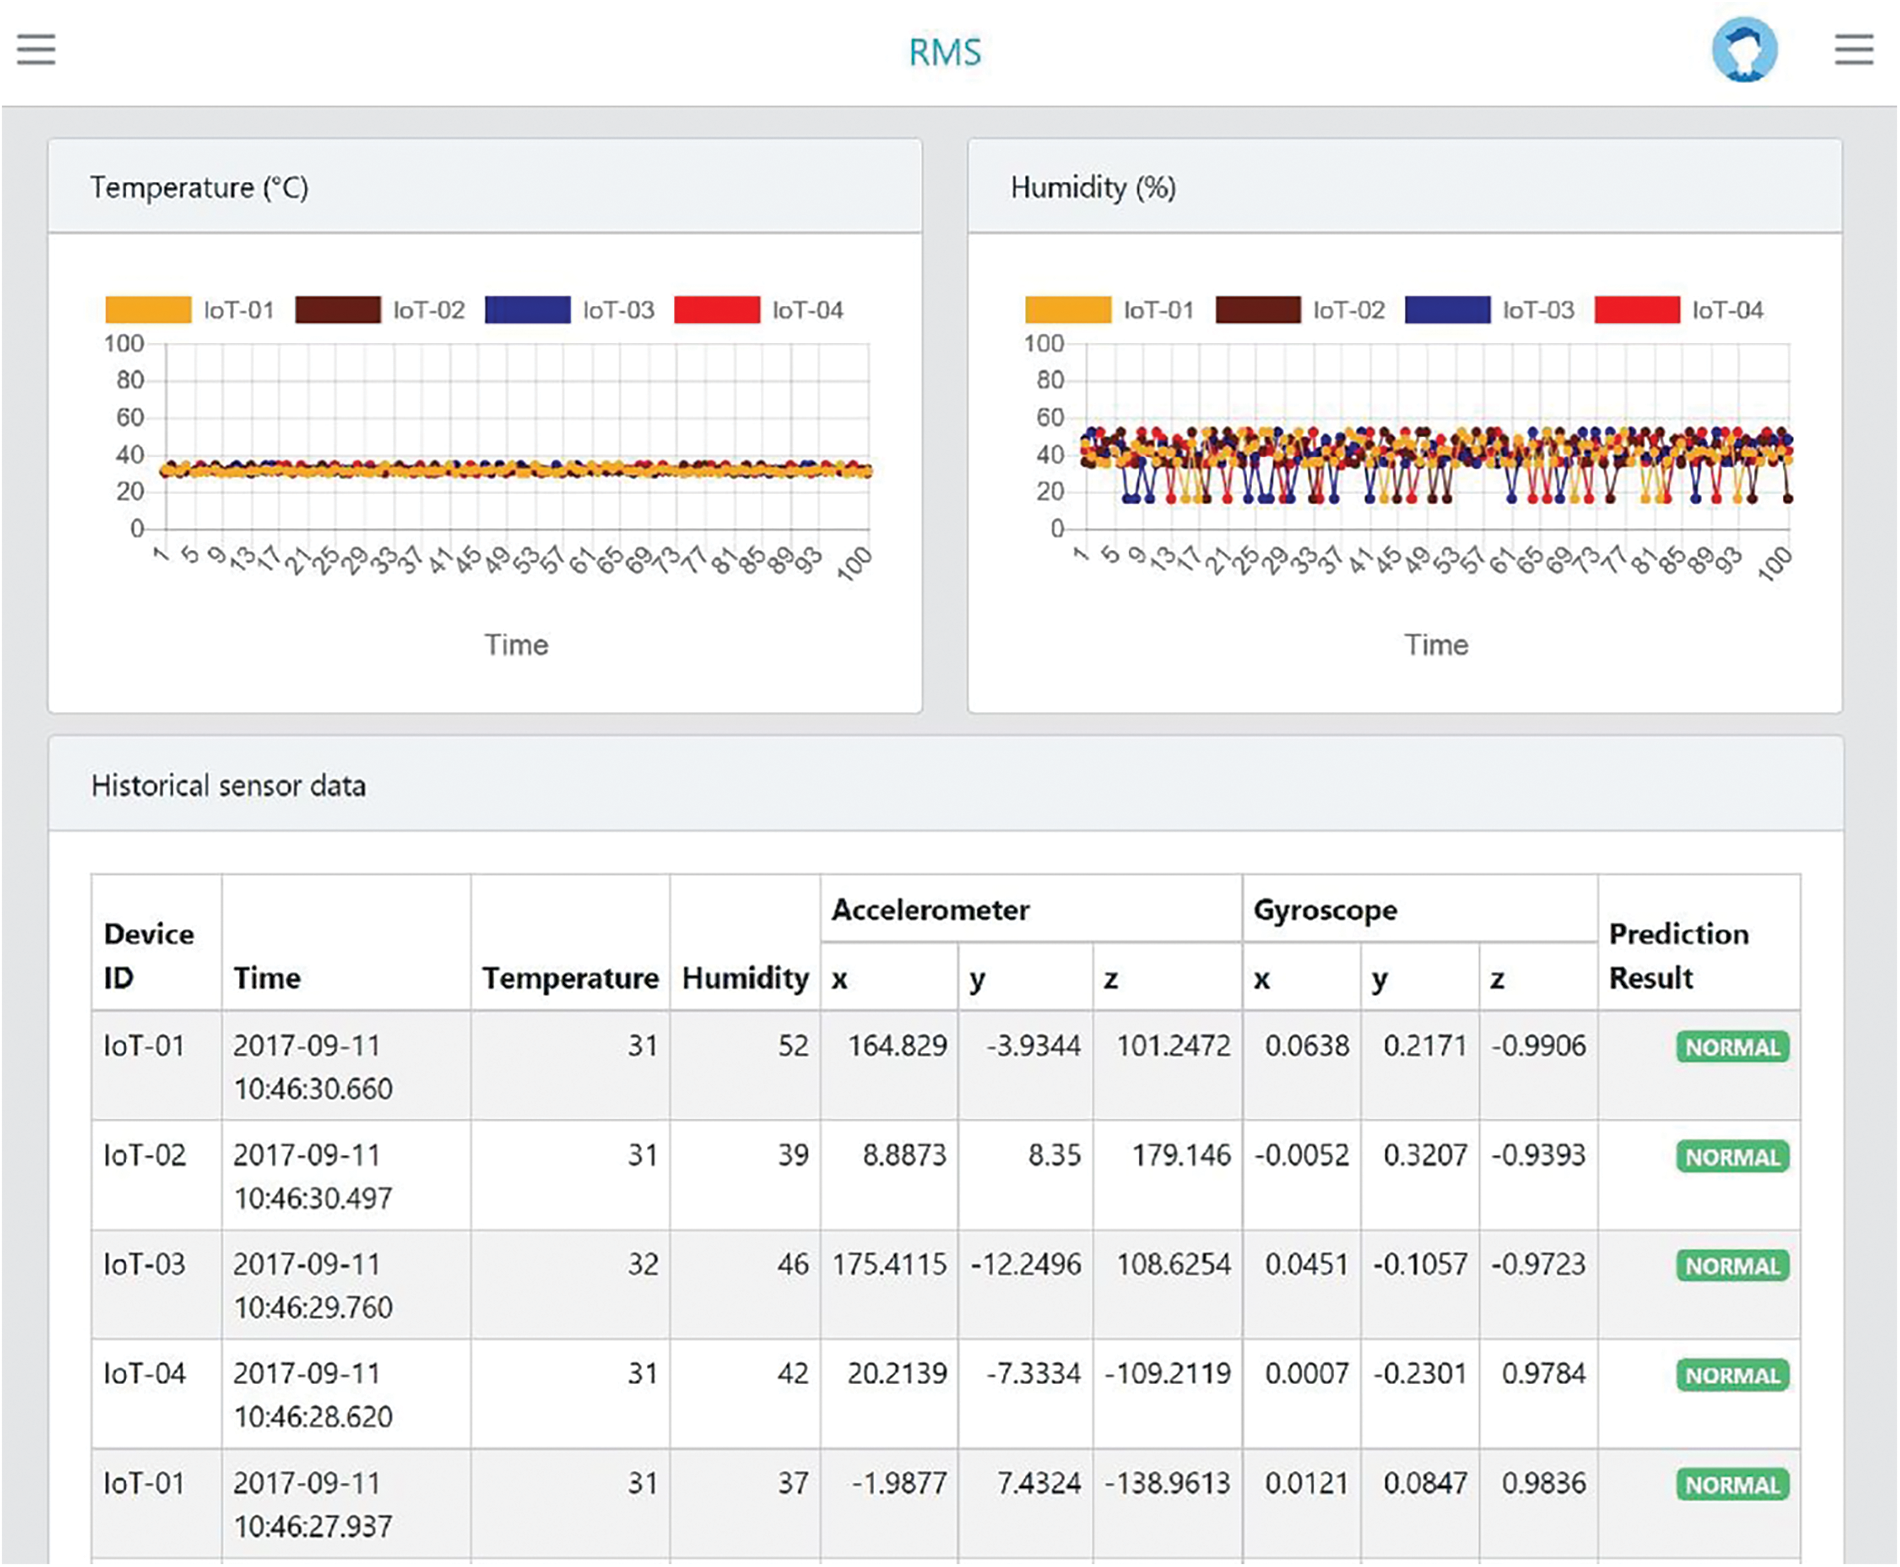Image resolution: width=1900 pixels, height=1567 pixels.
Task: Click the user avatar icon
Action: click(1744, 50)
